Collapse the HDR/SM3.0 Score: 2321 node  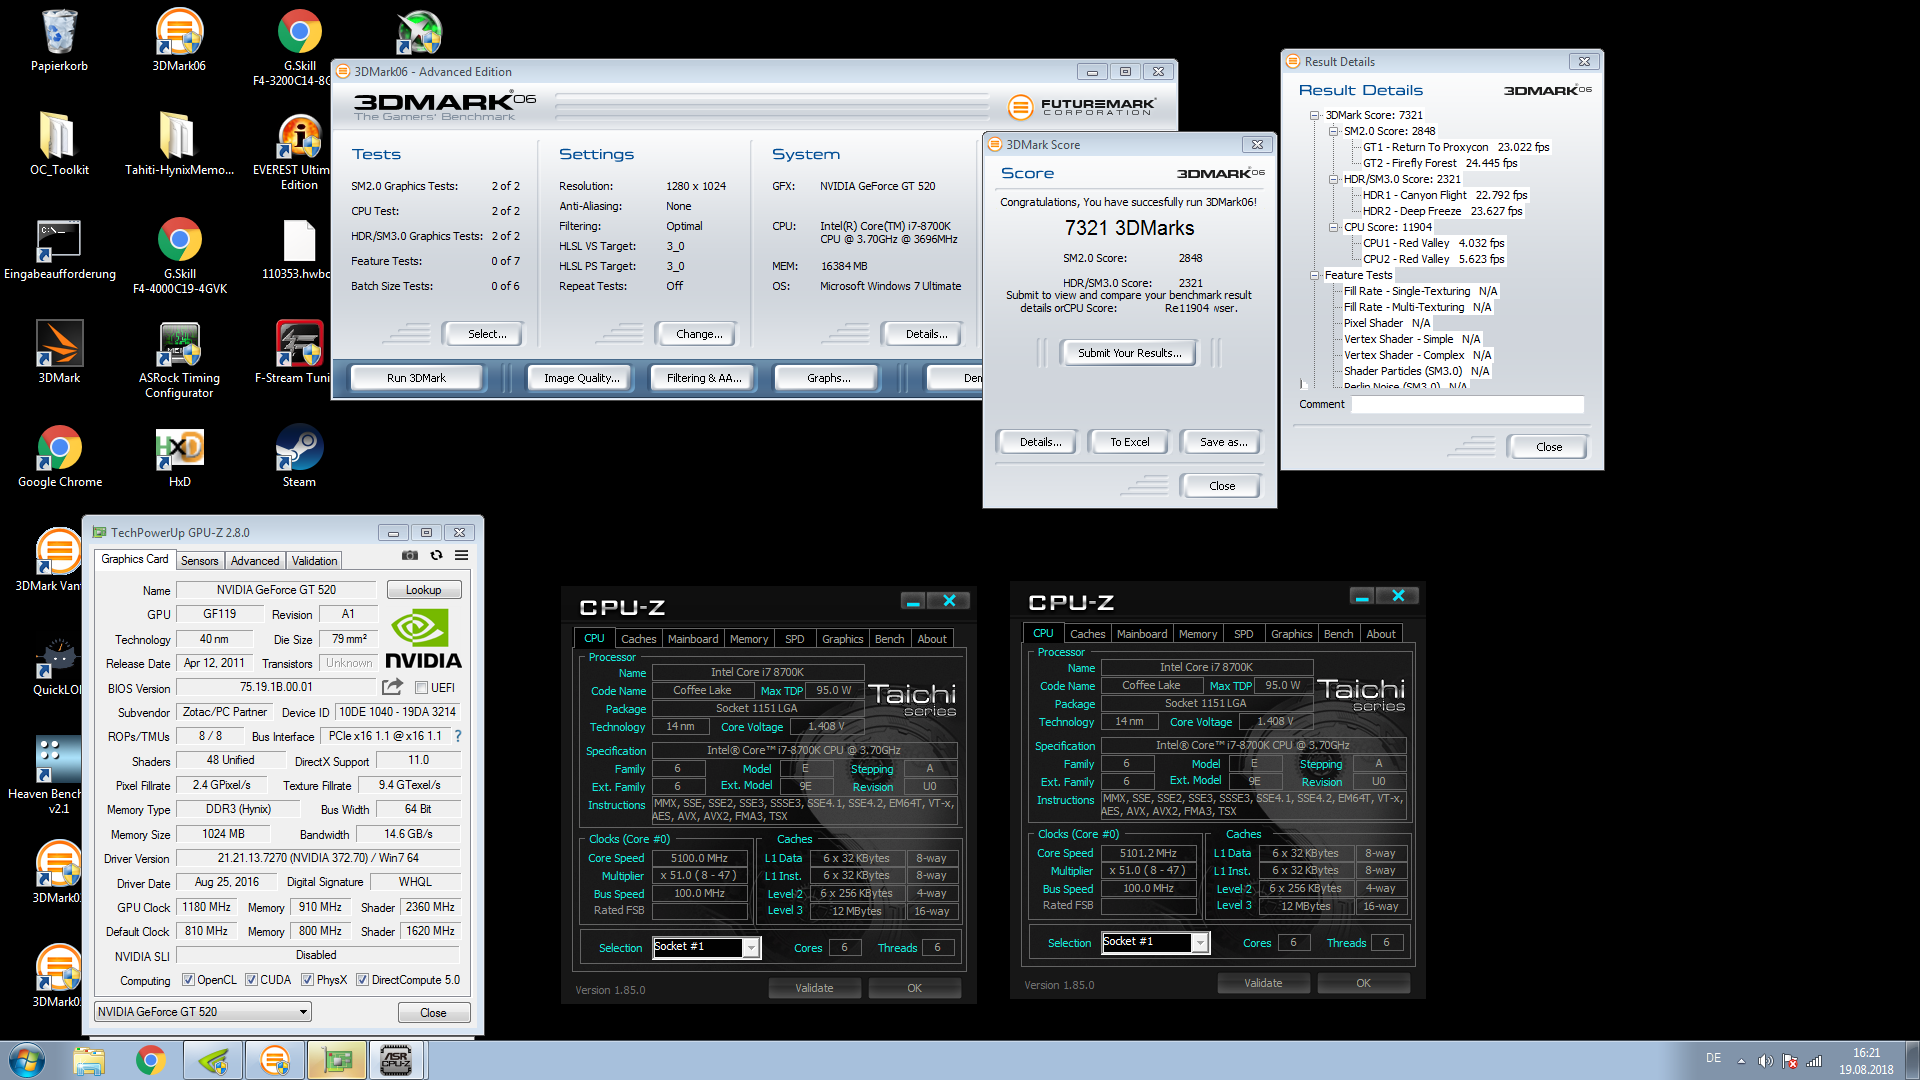point(1333,179)
